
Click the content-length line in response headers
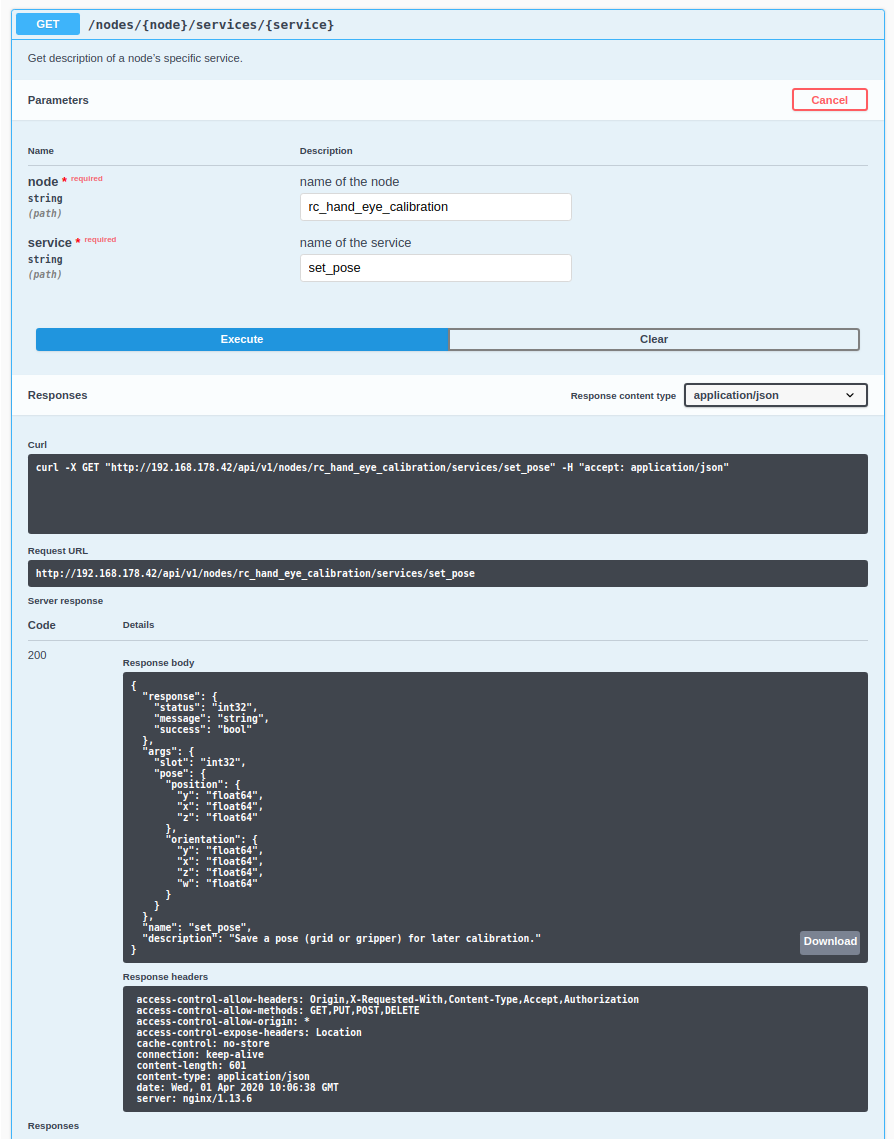pyautogui.click(x=191, y=1066)
